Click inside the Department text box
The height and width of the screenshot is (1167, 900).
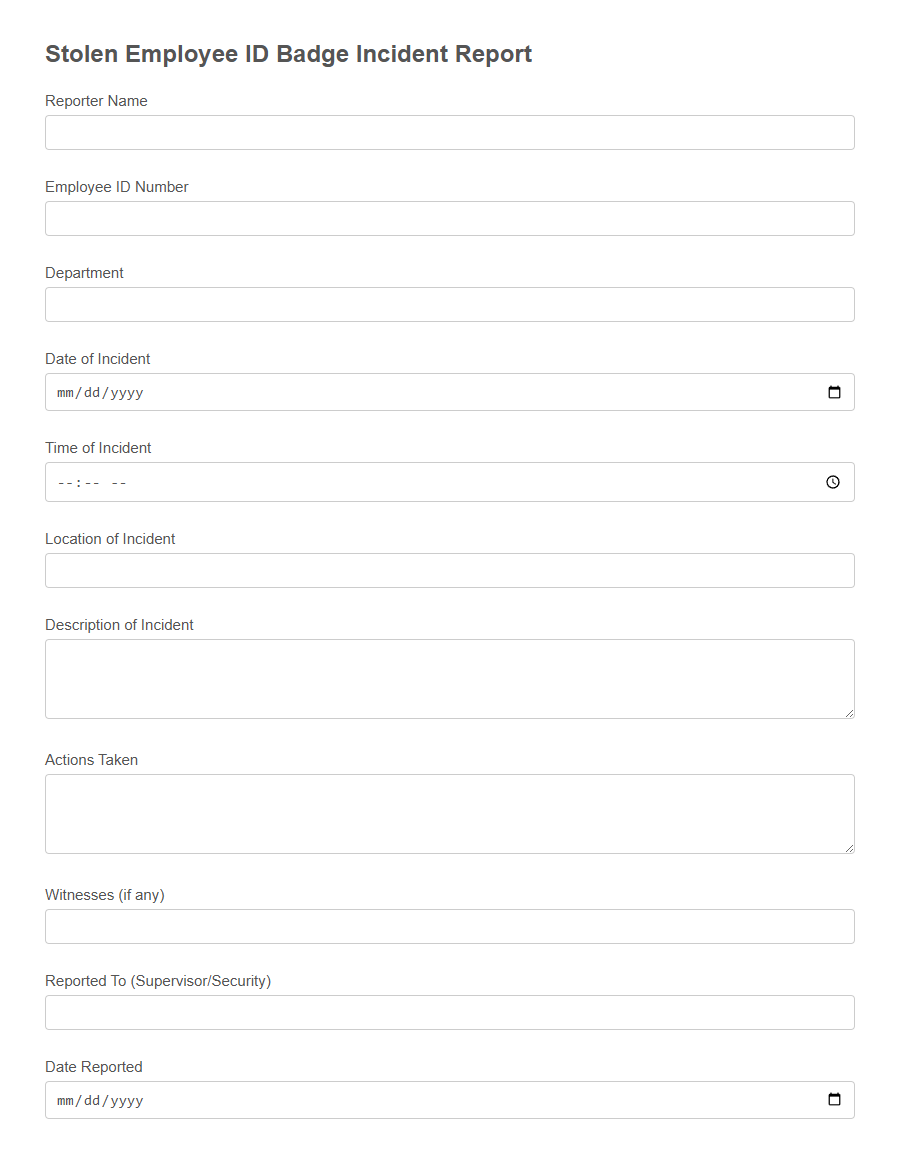[x=449, y=304]
